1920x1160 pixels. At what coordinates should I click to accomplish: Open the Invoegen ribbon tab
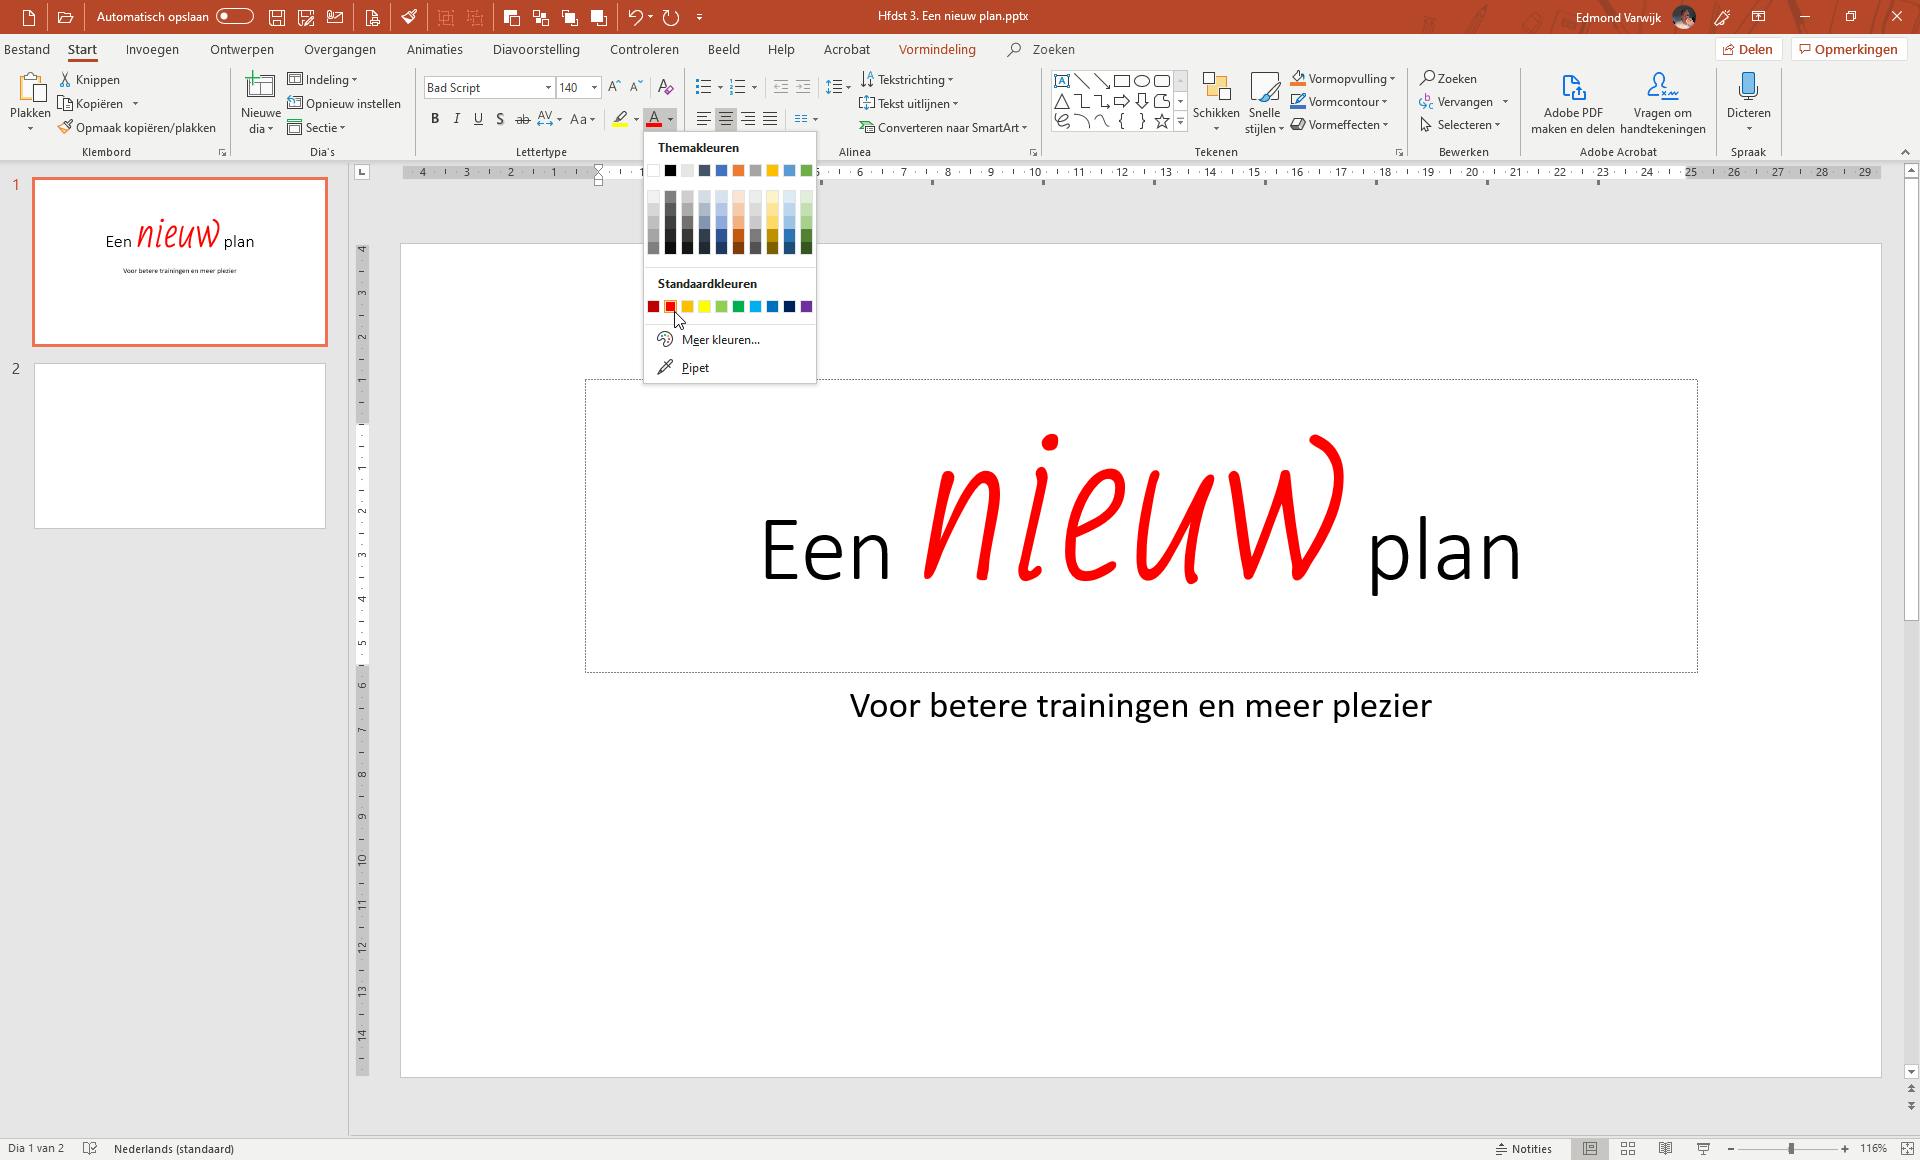[152, 49]
